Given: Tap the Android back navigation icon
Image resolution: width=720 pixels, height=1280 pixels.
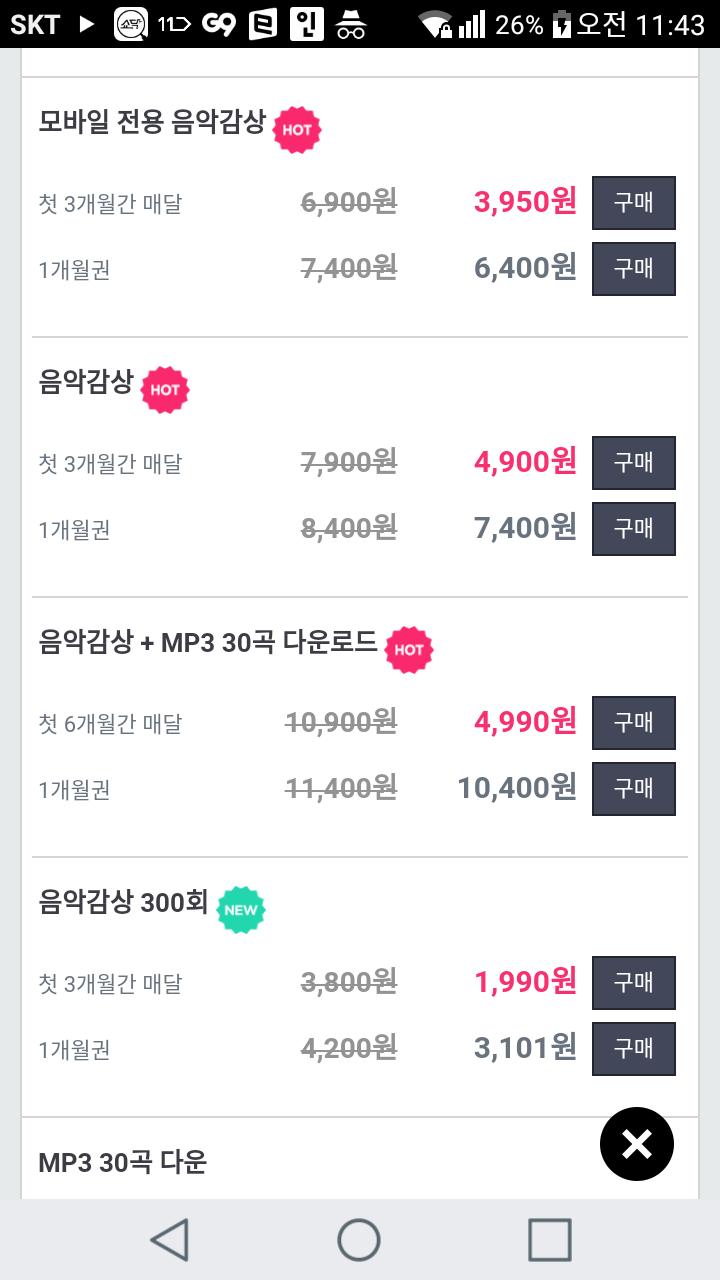Looking at the screenshot, I should (x=170, y=1240).
